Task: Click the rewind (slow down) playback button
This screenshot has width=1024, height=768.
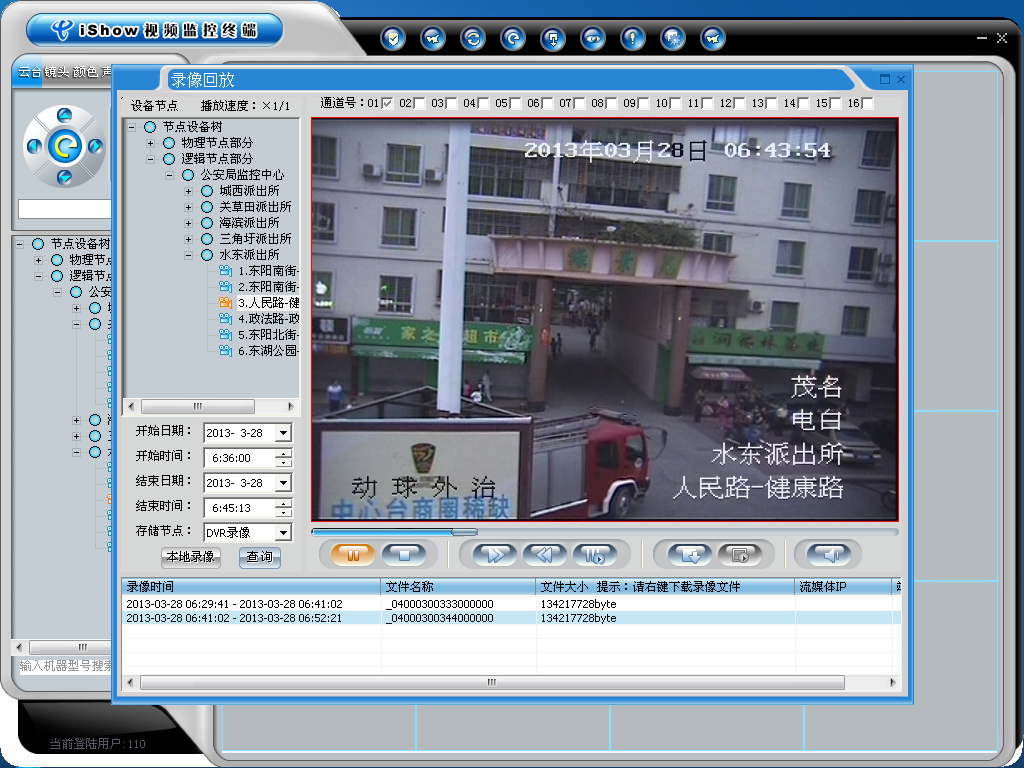Action: 544,554
